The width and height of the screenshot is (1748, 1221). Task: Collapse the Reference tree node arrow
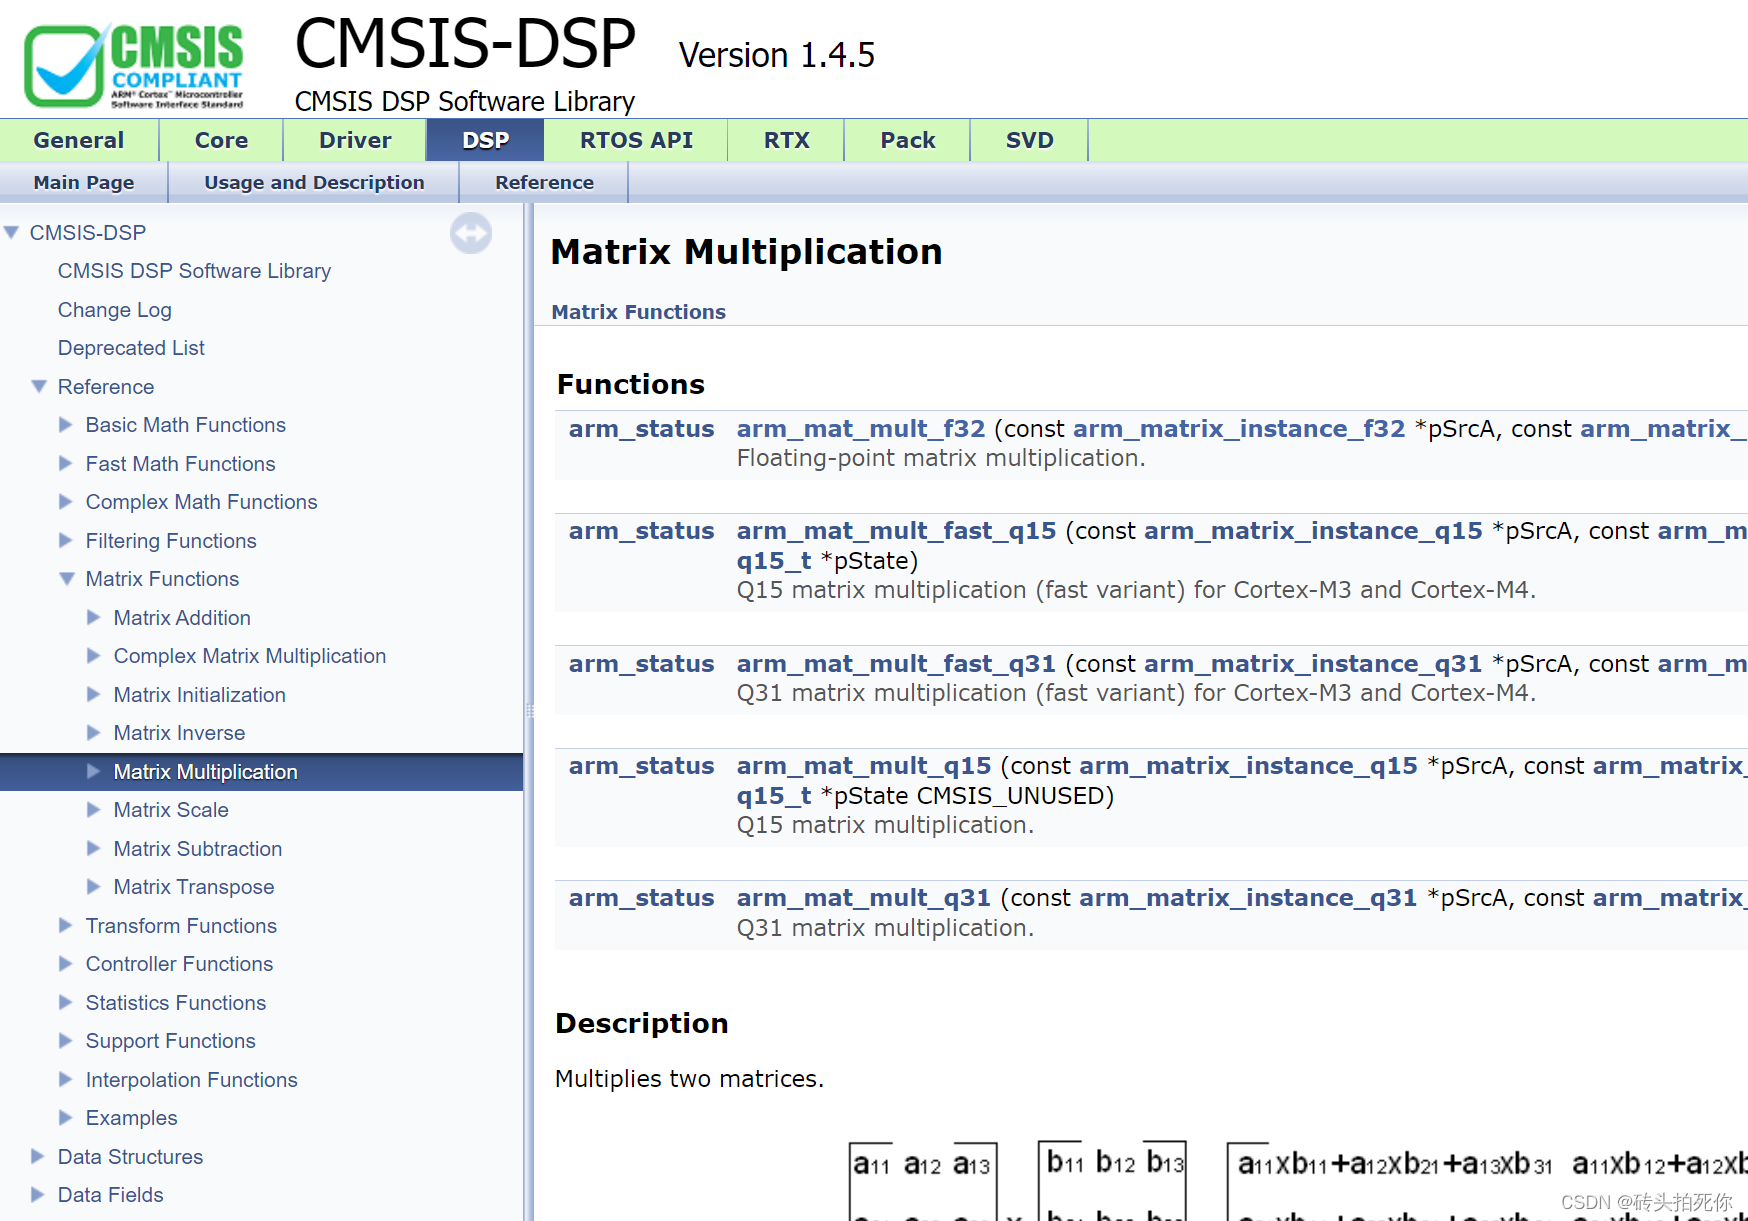(40, 386)
